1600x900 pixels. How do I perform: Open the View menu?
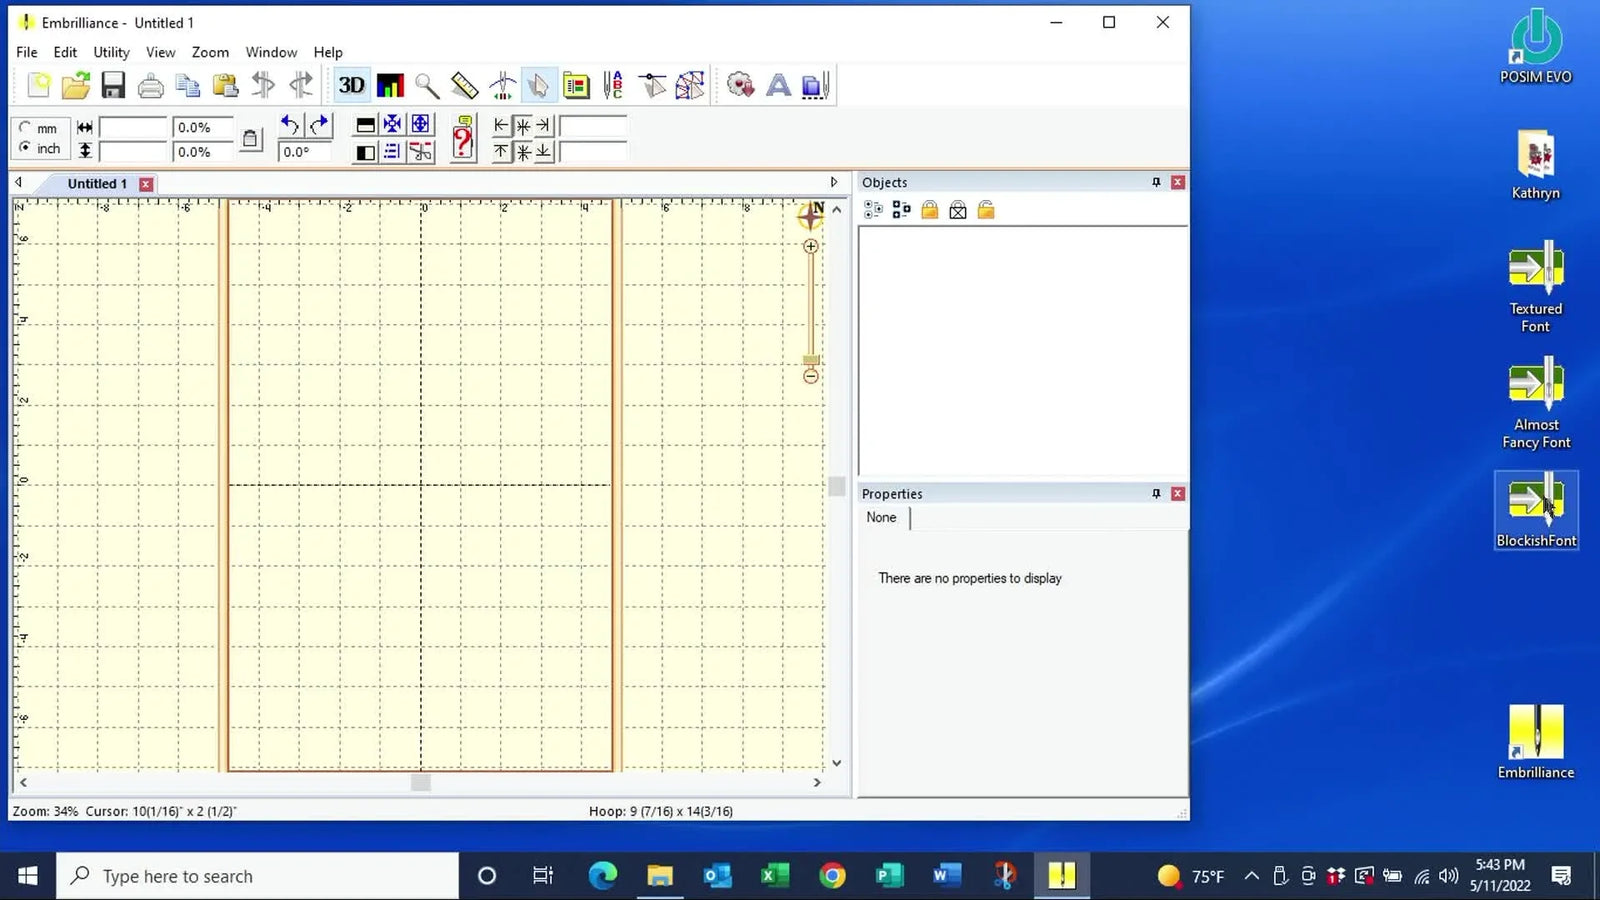click(160, 52)
